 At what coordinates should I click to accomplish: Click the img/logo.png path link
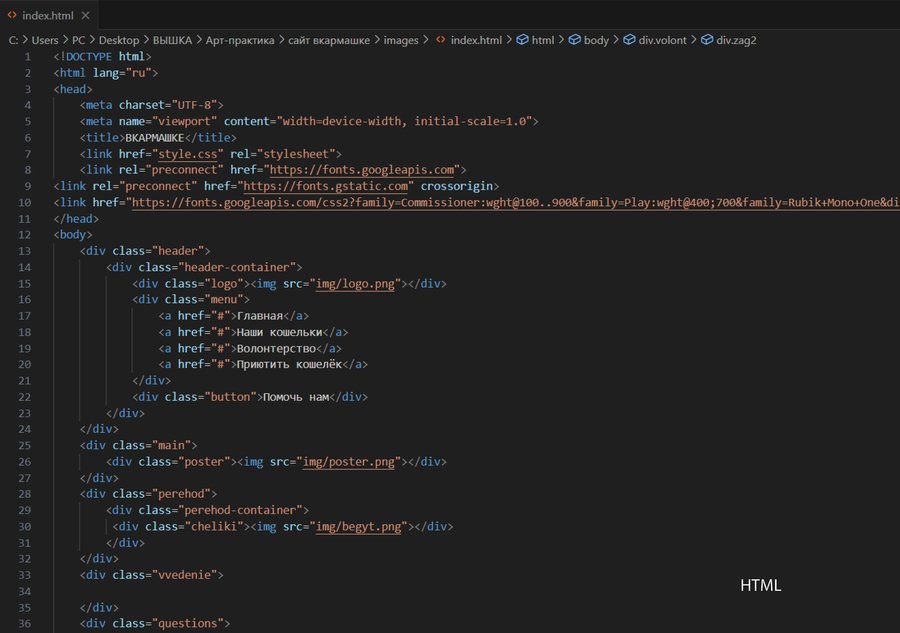coord(357,283)
